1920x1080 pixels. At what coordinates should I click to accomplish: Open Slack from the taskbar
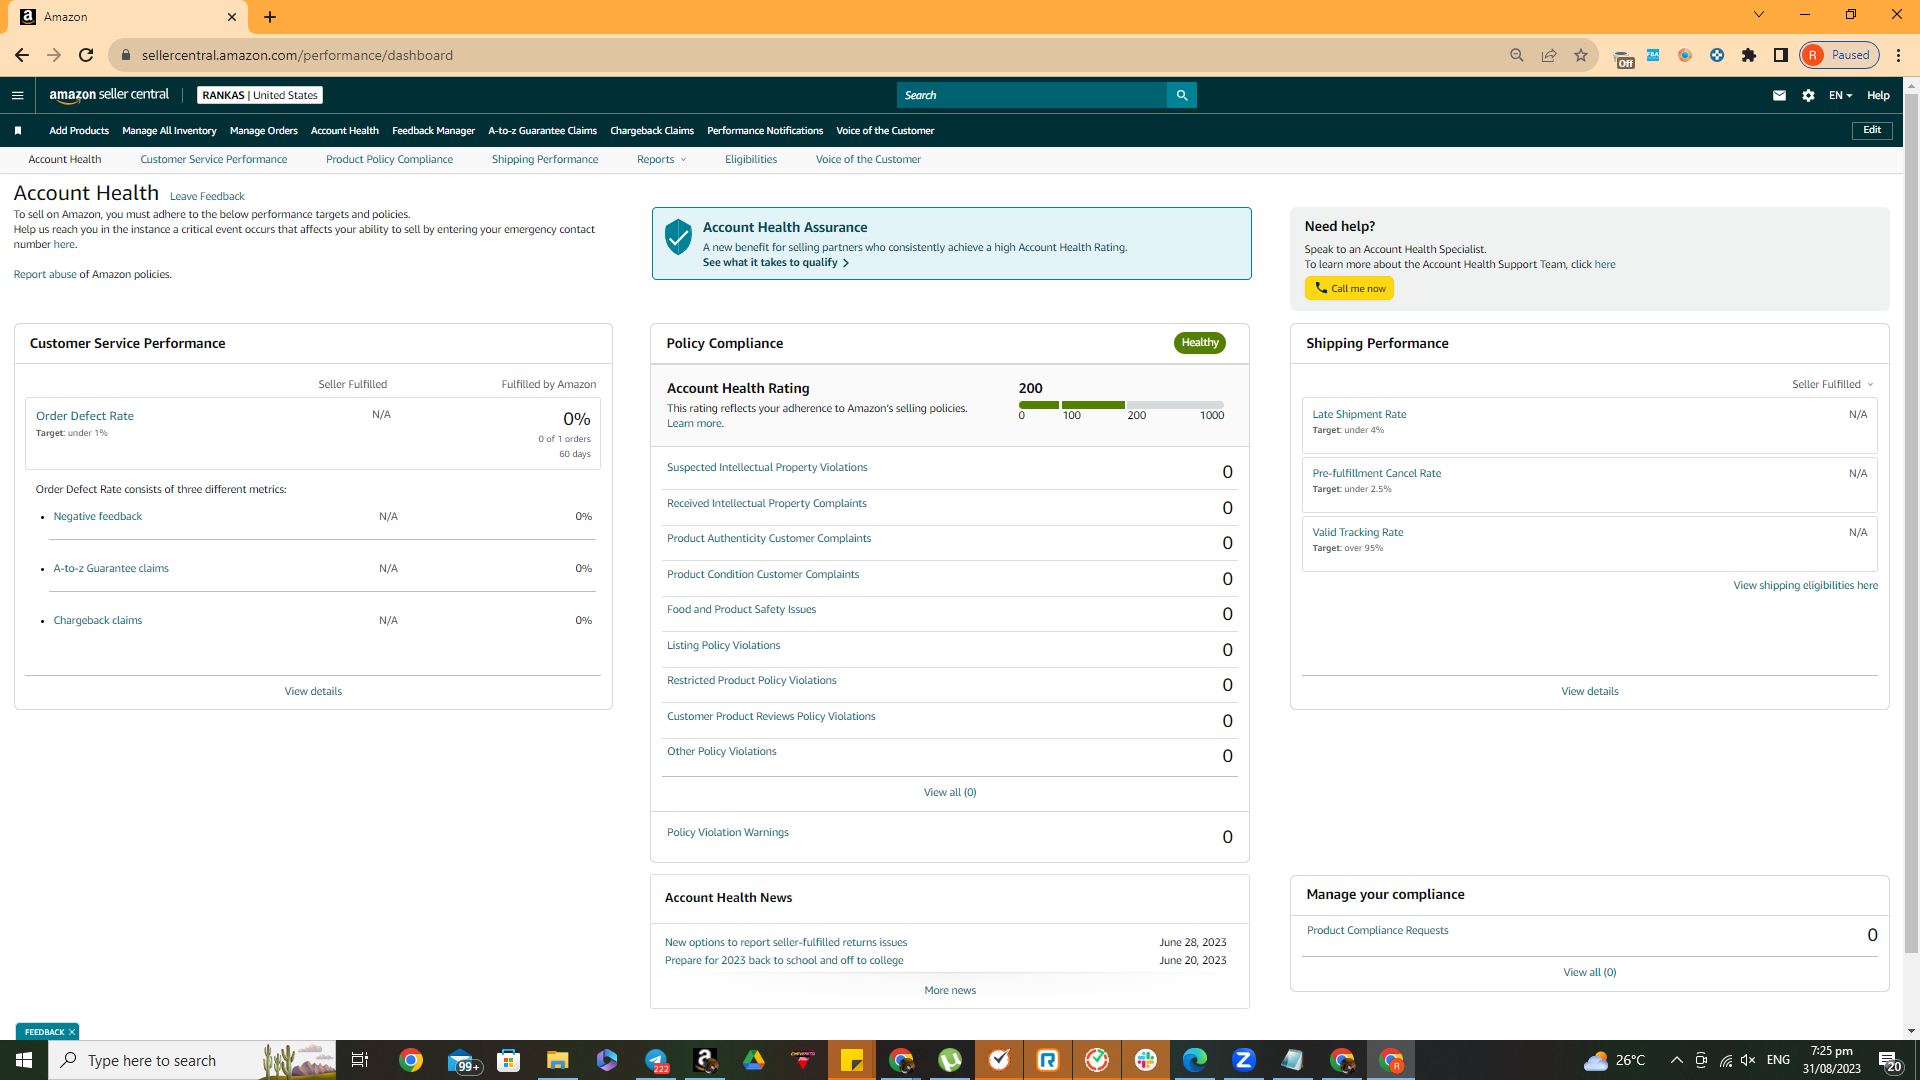click(1146, 1060)
